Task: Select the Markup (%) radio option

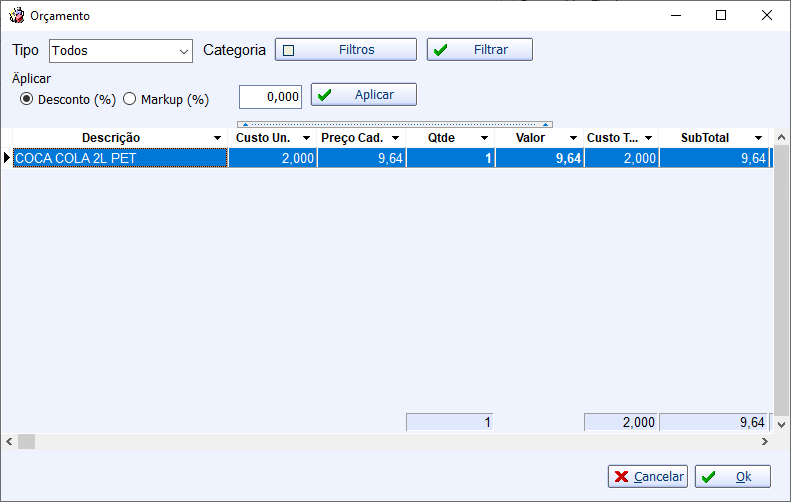Action: click(130, 100)
